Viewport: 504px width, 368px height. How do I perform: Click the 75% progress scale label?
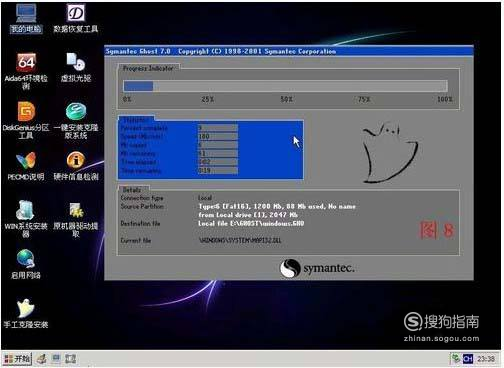364,99
